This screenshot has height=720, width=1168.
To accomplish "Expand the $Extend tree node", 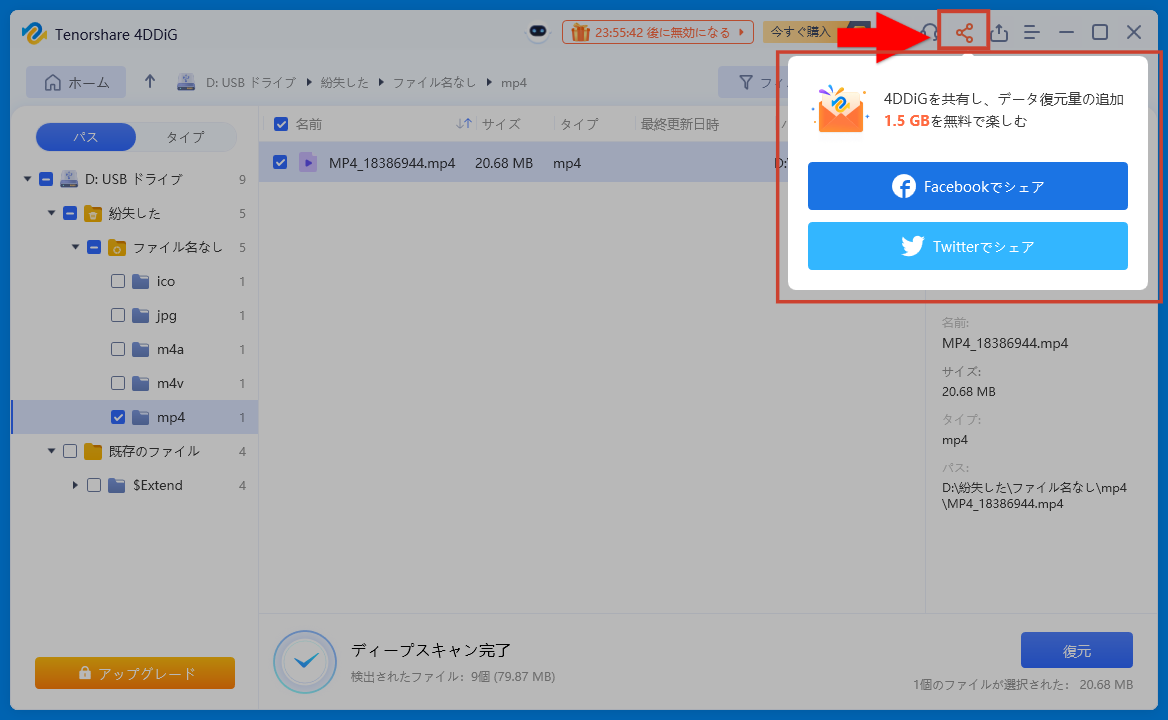I will click(75, 485).
